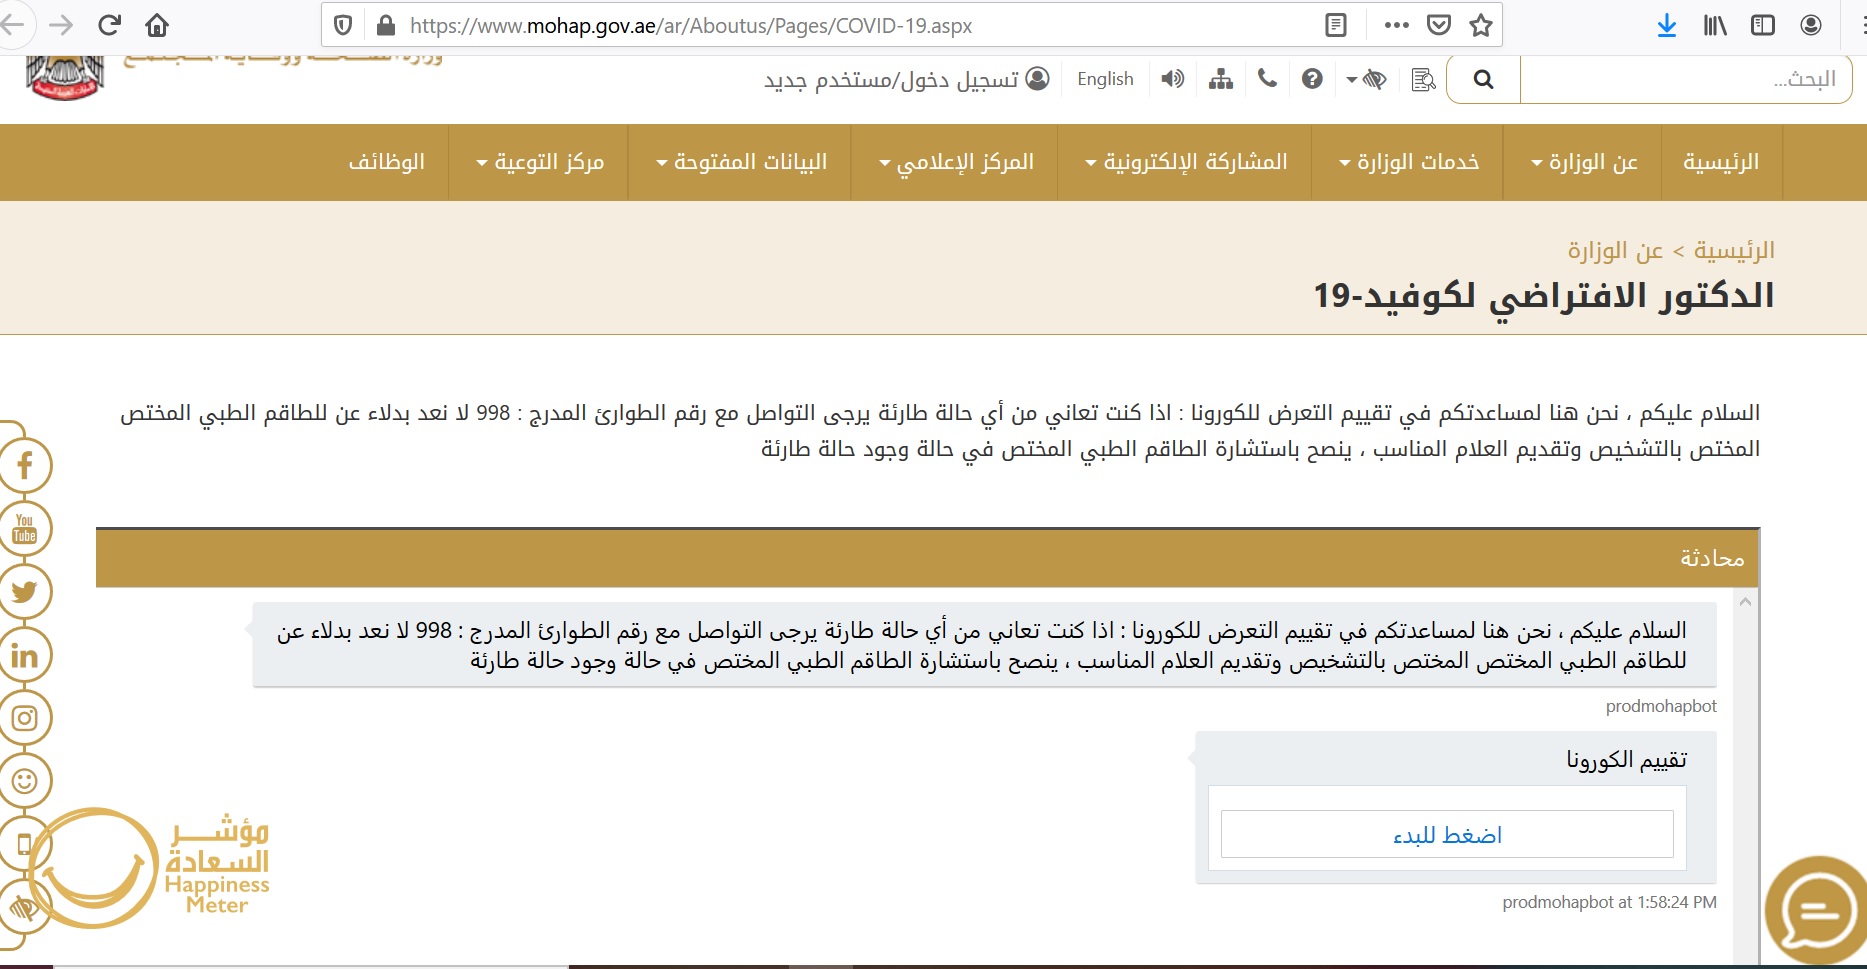This screenshot has width=1867, height=969.
Task: Click the Facebook icon in the social sidebar
Action: coord(24,465)
